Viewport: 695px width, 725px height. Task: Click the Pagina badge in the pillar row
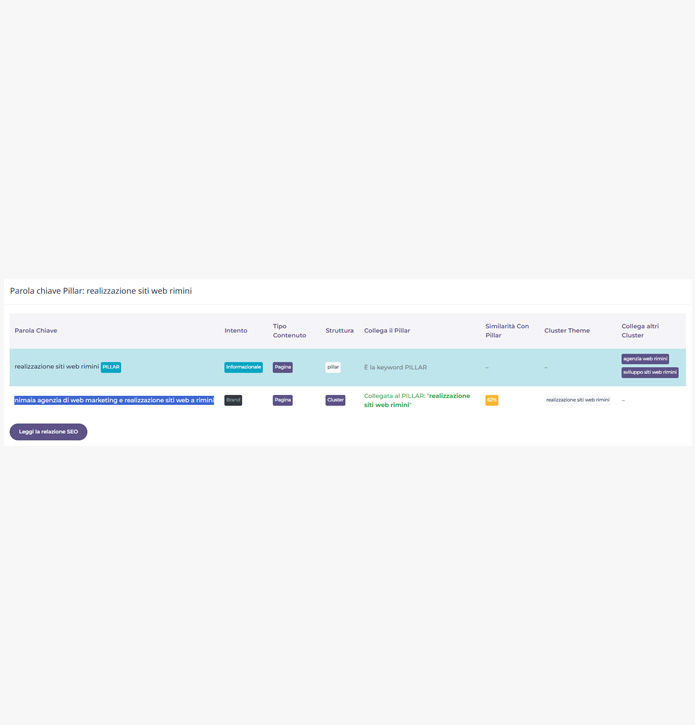point(283,367)
